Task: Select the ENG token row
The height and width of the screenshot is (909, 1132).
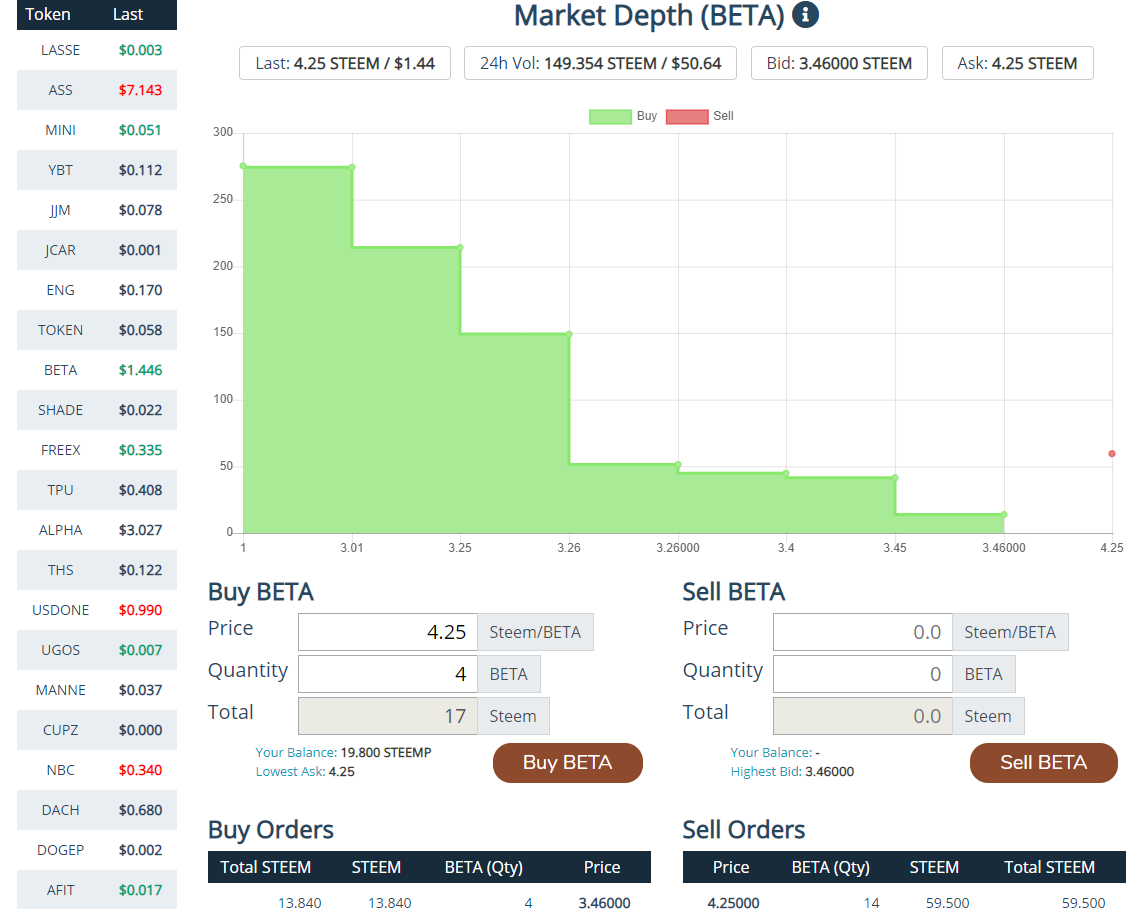Action: [x=97, y=290]
